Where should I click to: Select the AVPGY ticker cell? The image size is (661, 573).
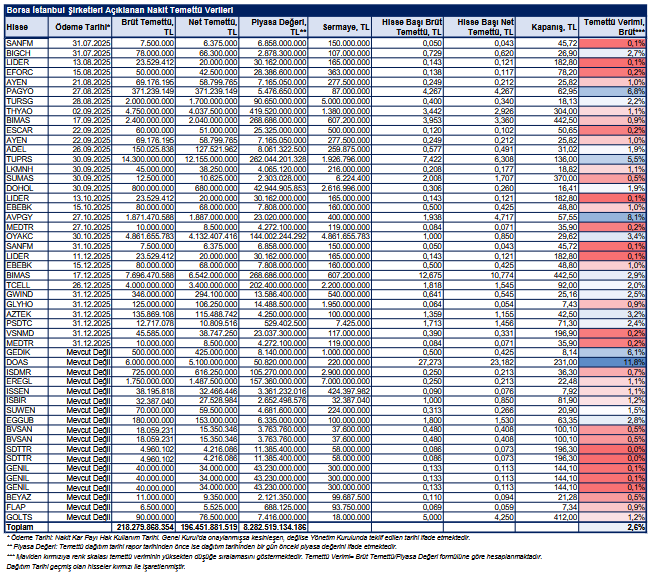point(27,217)
